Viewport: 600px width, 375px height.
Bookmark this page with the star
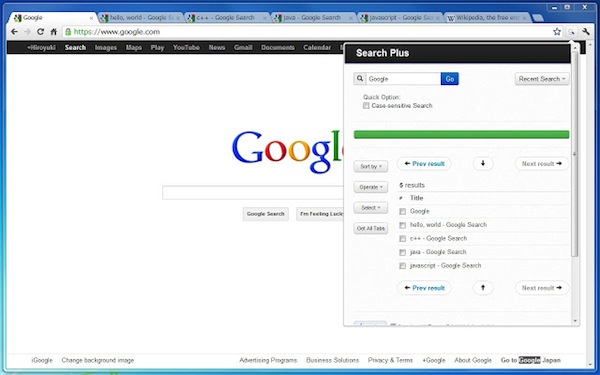pyautogui.click(x=557, y=32)
